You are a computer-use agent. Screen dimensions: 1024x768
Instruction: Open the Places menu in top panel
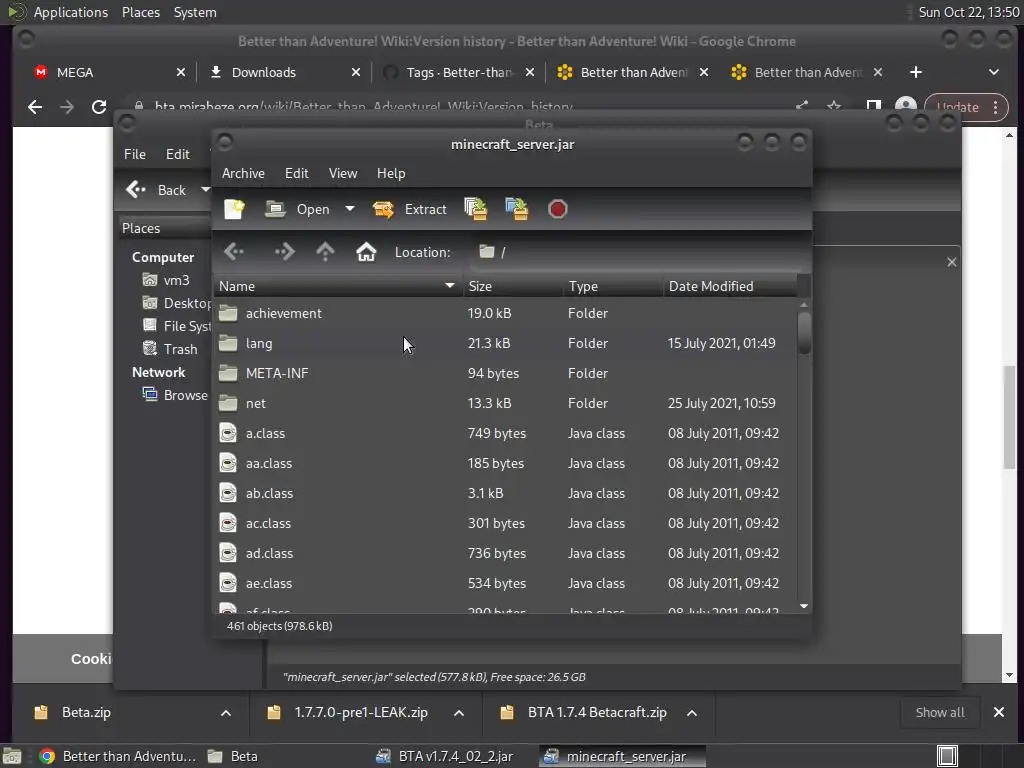(x=141, y=12)
